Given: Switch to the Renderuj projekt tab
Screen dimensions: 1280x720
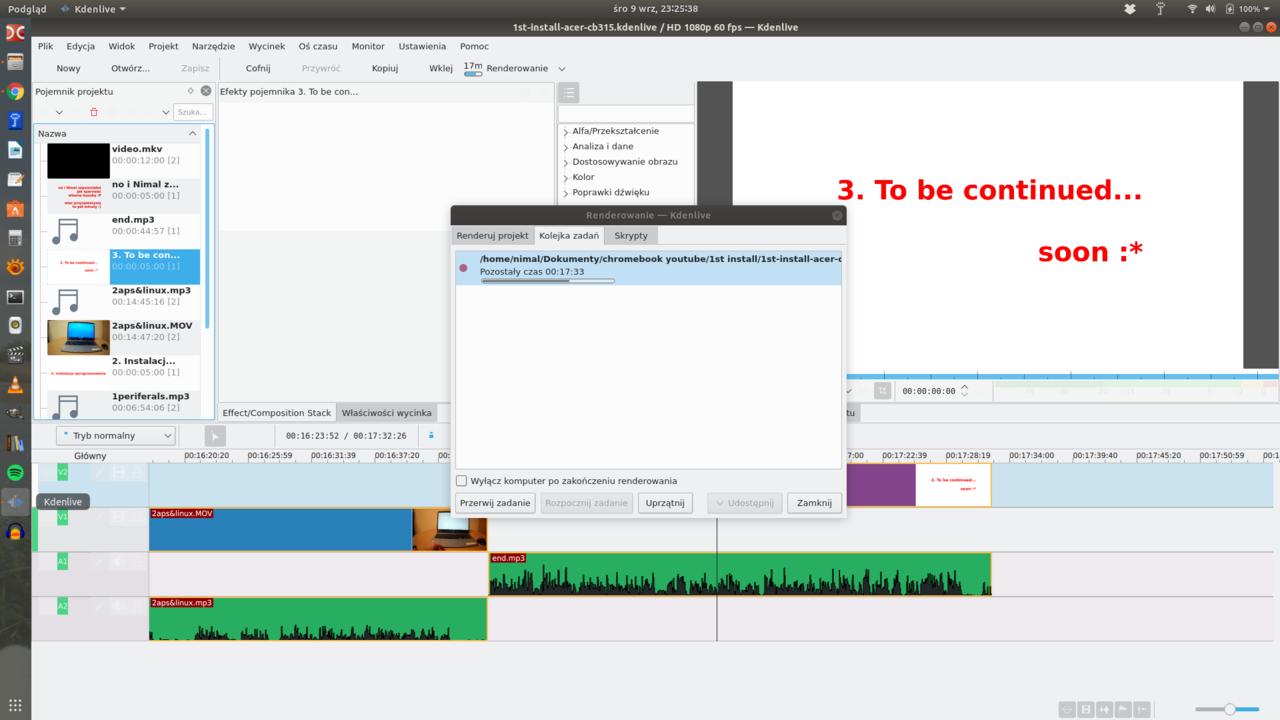Looking at the screenshot, I should pos(492,236).
